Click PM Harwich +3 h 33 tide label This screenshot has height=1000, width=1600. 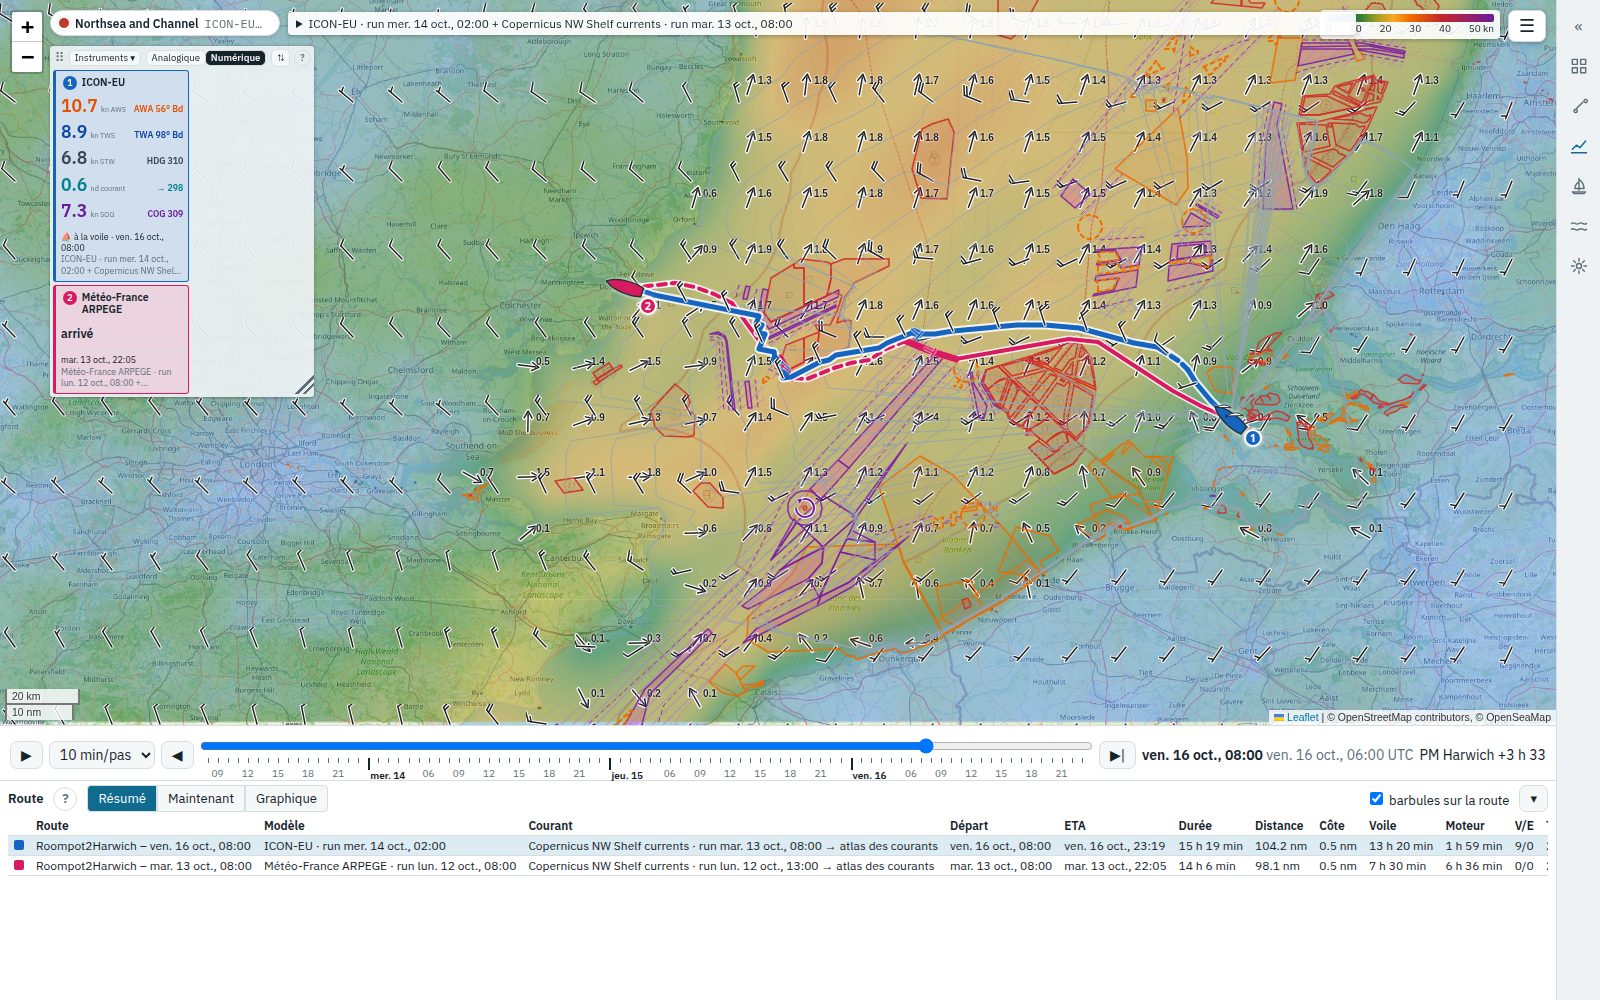[x=1482, y=755]
